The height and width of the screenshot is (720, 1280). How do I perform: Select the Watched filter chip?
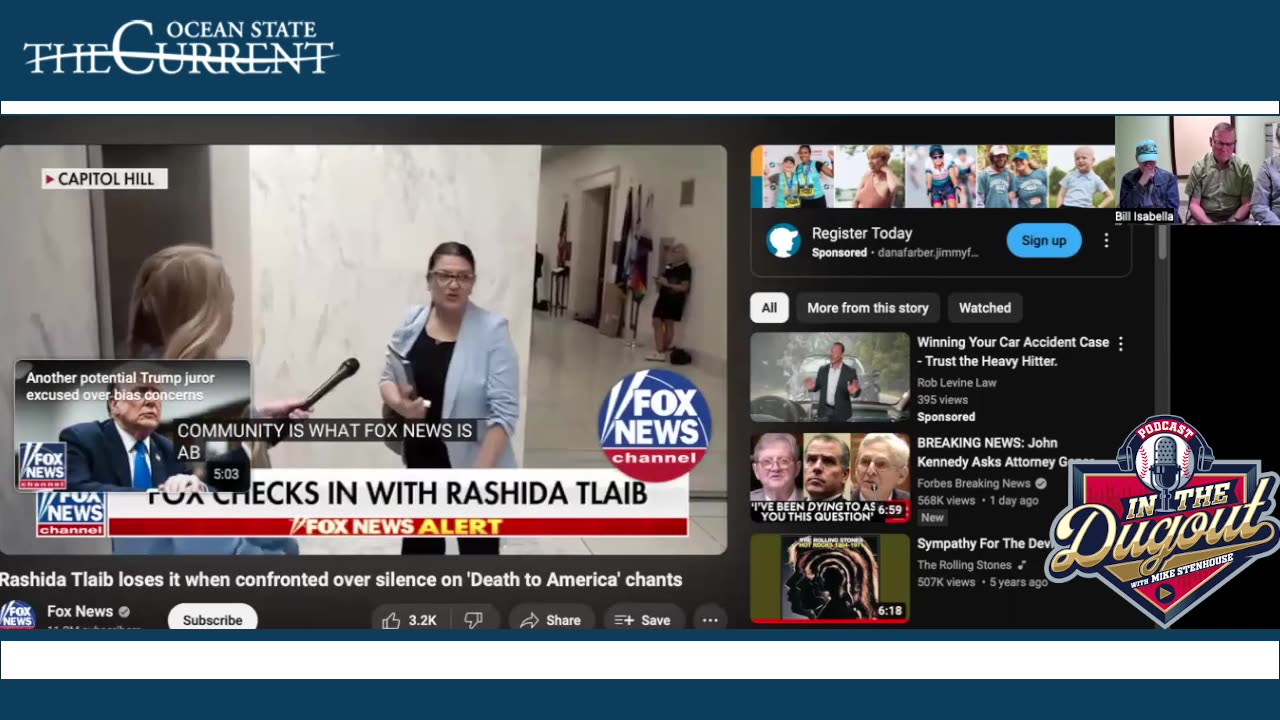[x=985, y=308]
